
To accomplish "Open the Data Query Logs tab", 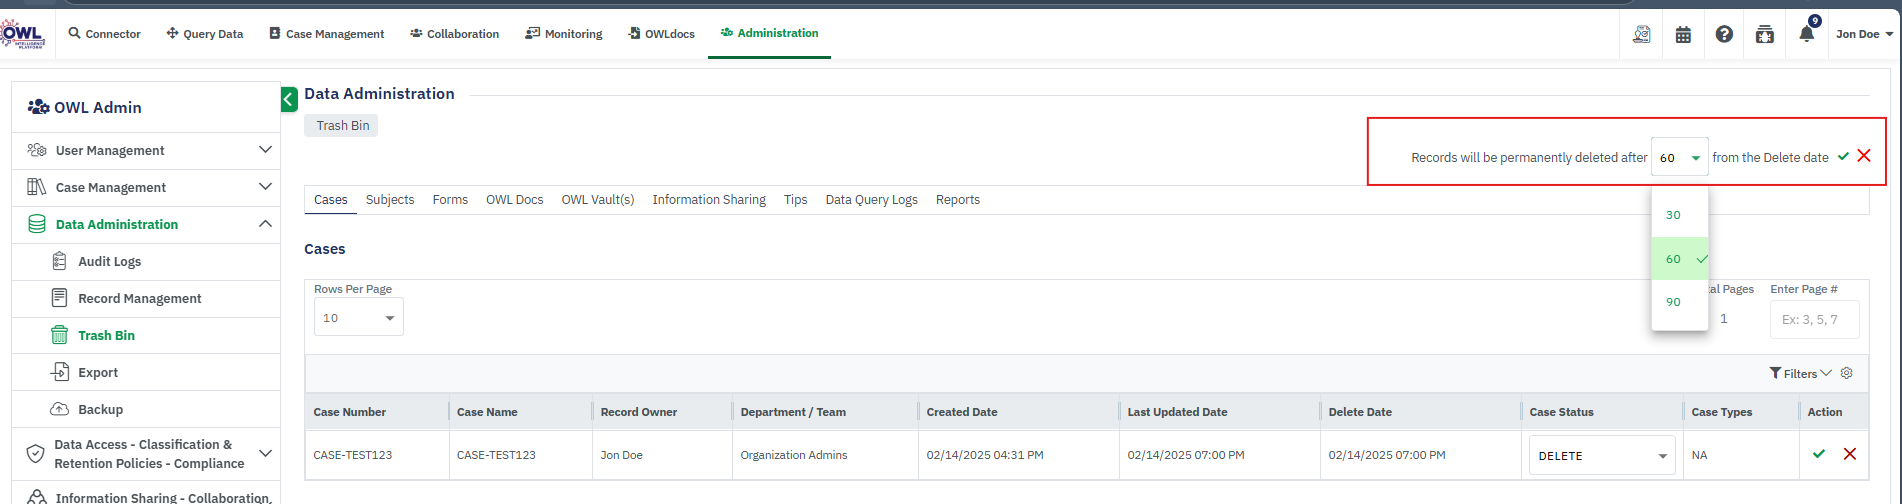I will 871,200.
